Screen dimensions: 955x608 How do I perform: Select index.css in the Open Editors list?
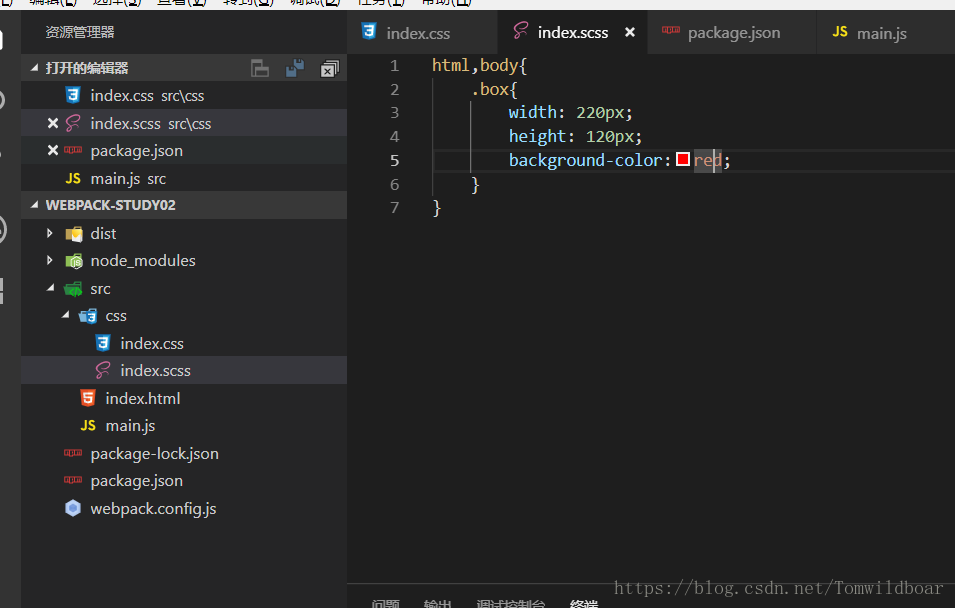click(120, 94)
